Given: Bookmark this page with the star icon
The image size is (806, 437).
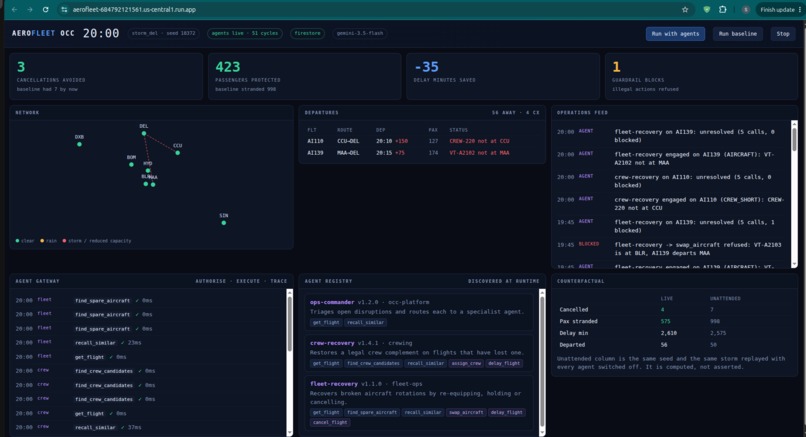Looking at the screenshot, I should coord(685,9).
